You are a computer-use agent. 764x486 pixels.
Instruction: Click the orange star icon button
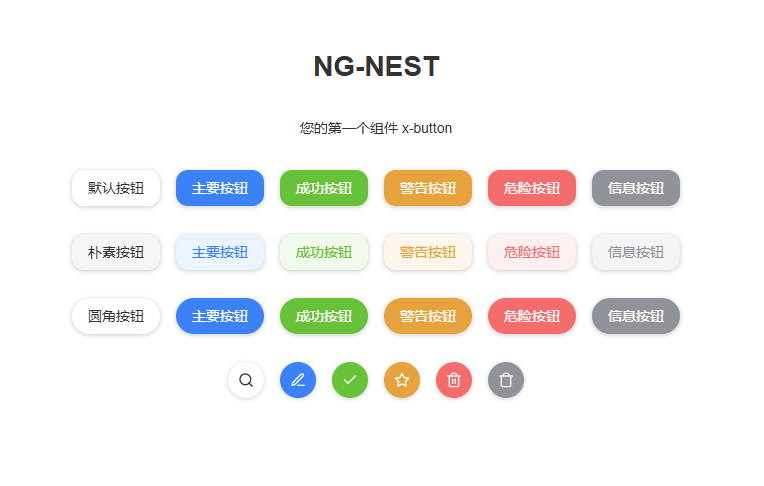pyautogui.click(x=402, y=380)
